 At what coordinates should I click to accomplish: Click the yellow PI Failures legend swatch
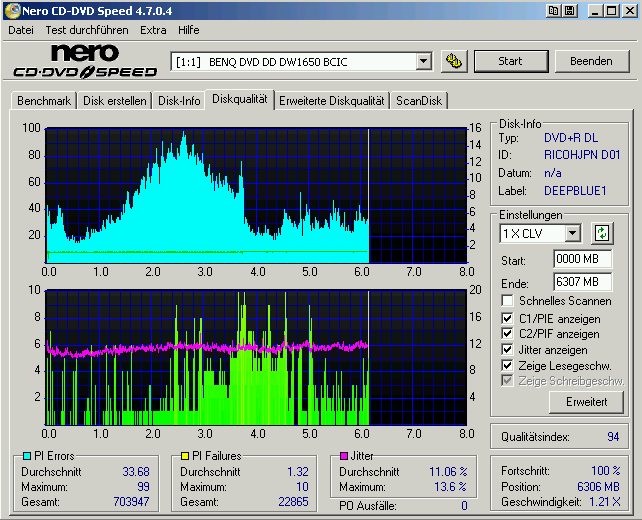click(185, 456)
